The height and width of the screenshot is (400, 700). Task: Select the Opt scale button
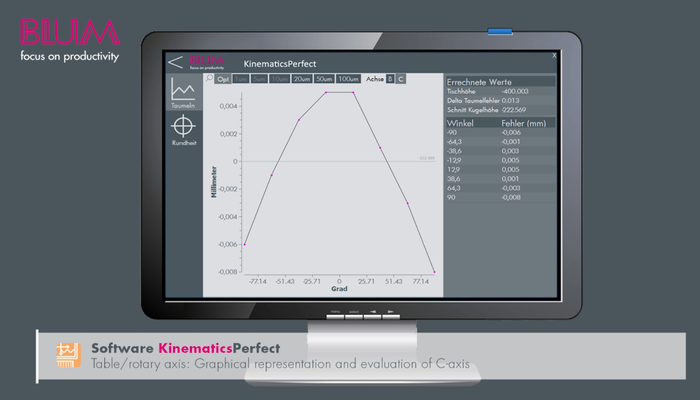223,79
